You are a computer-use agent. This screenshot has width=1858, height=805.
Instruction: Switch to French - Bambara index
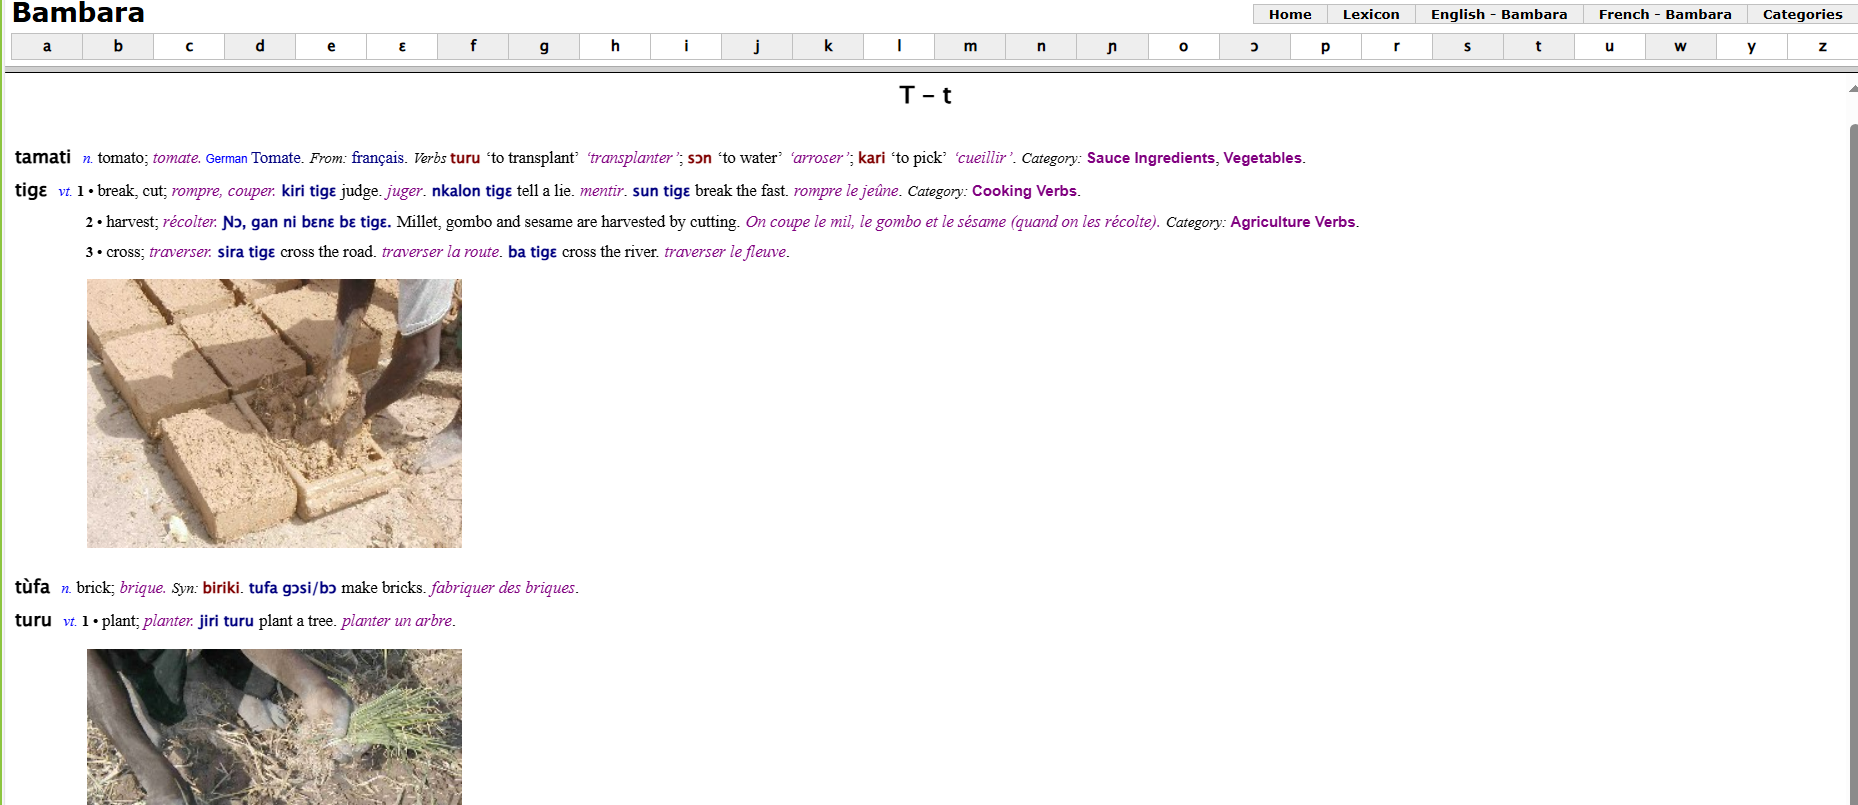pos(1665,14)
